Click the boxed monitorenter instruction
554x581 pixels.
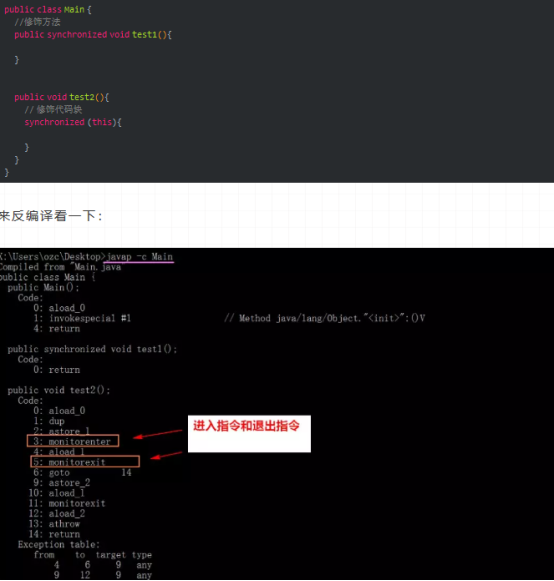(x=73, y=441)
